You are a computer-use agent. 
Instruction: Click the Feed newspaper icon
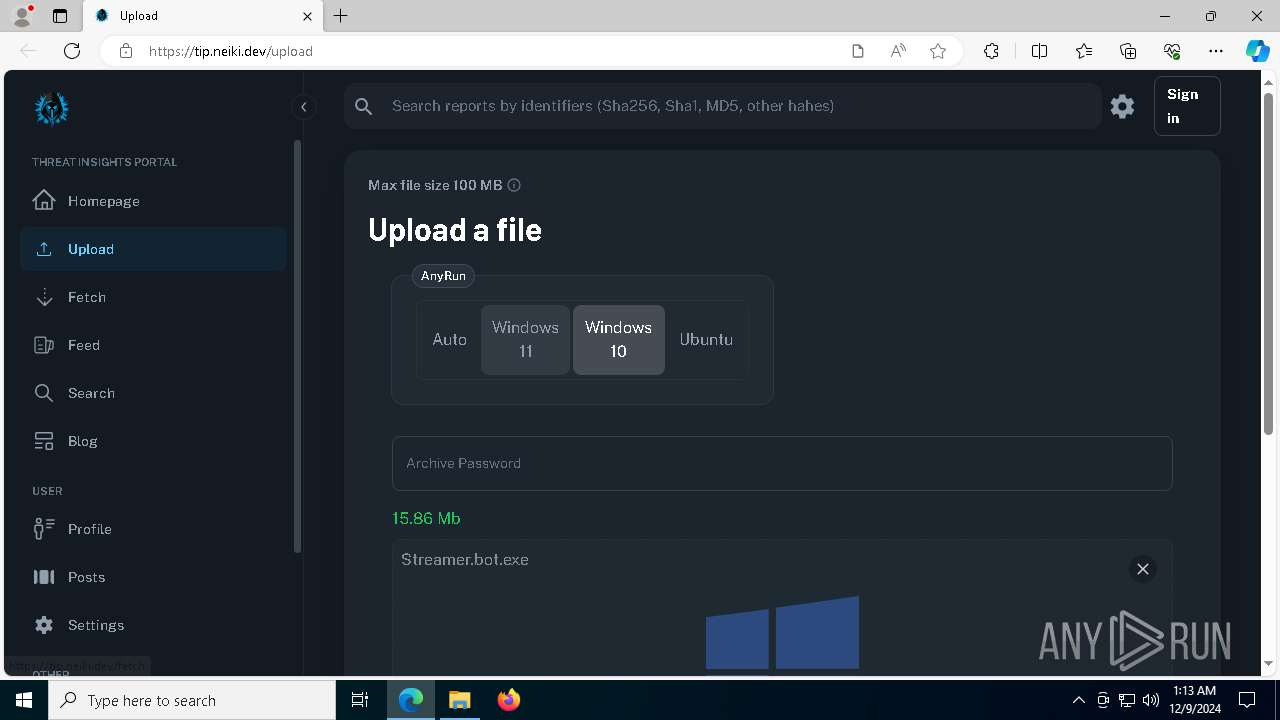[44, 345]
